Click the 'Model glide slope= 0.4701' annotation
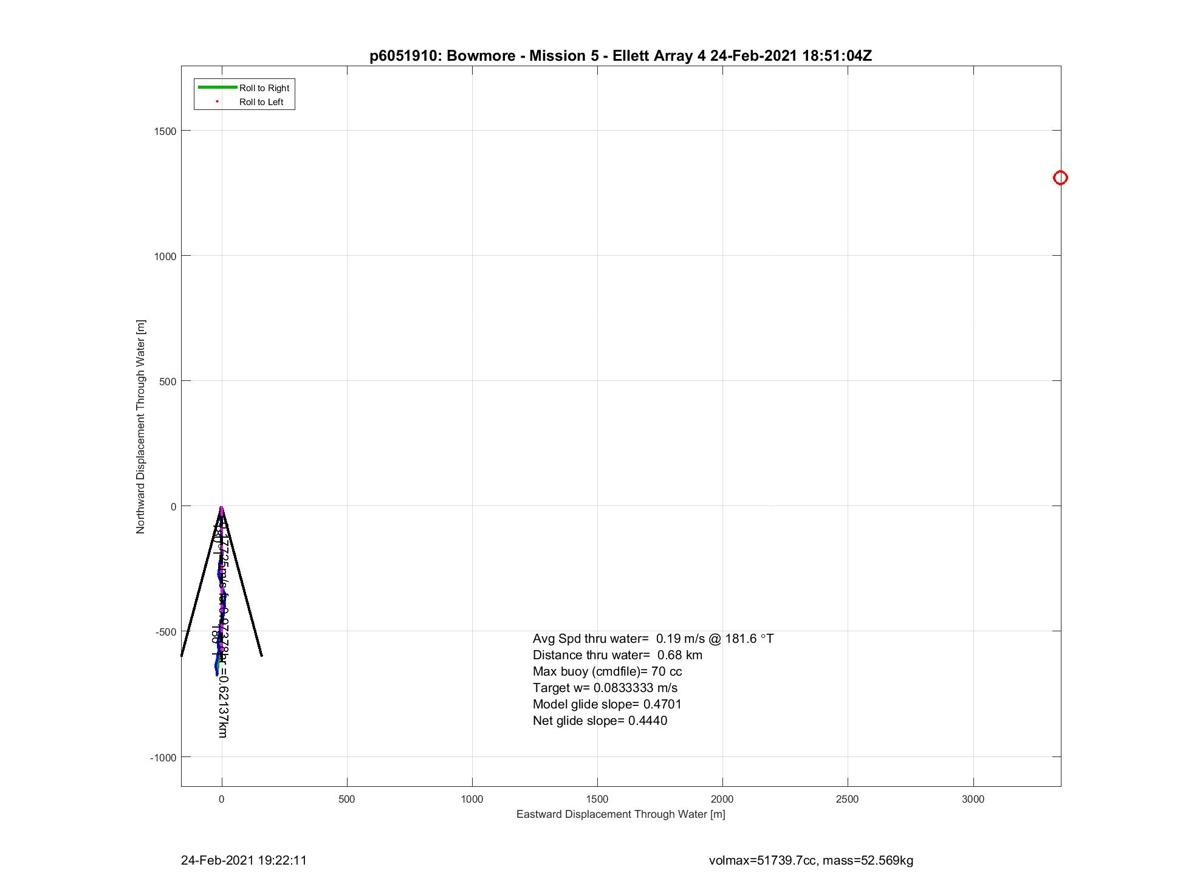1200x885 pixels. pos(608,704)
